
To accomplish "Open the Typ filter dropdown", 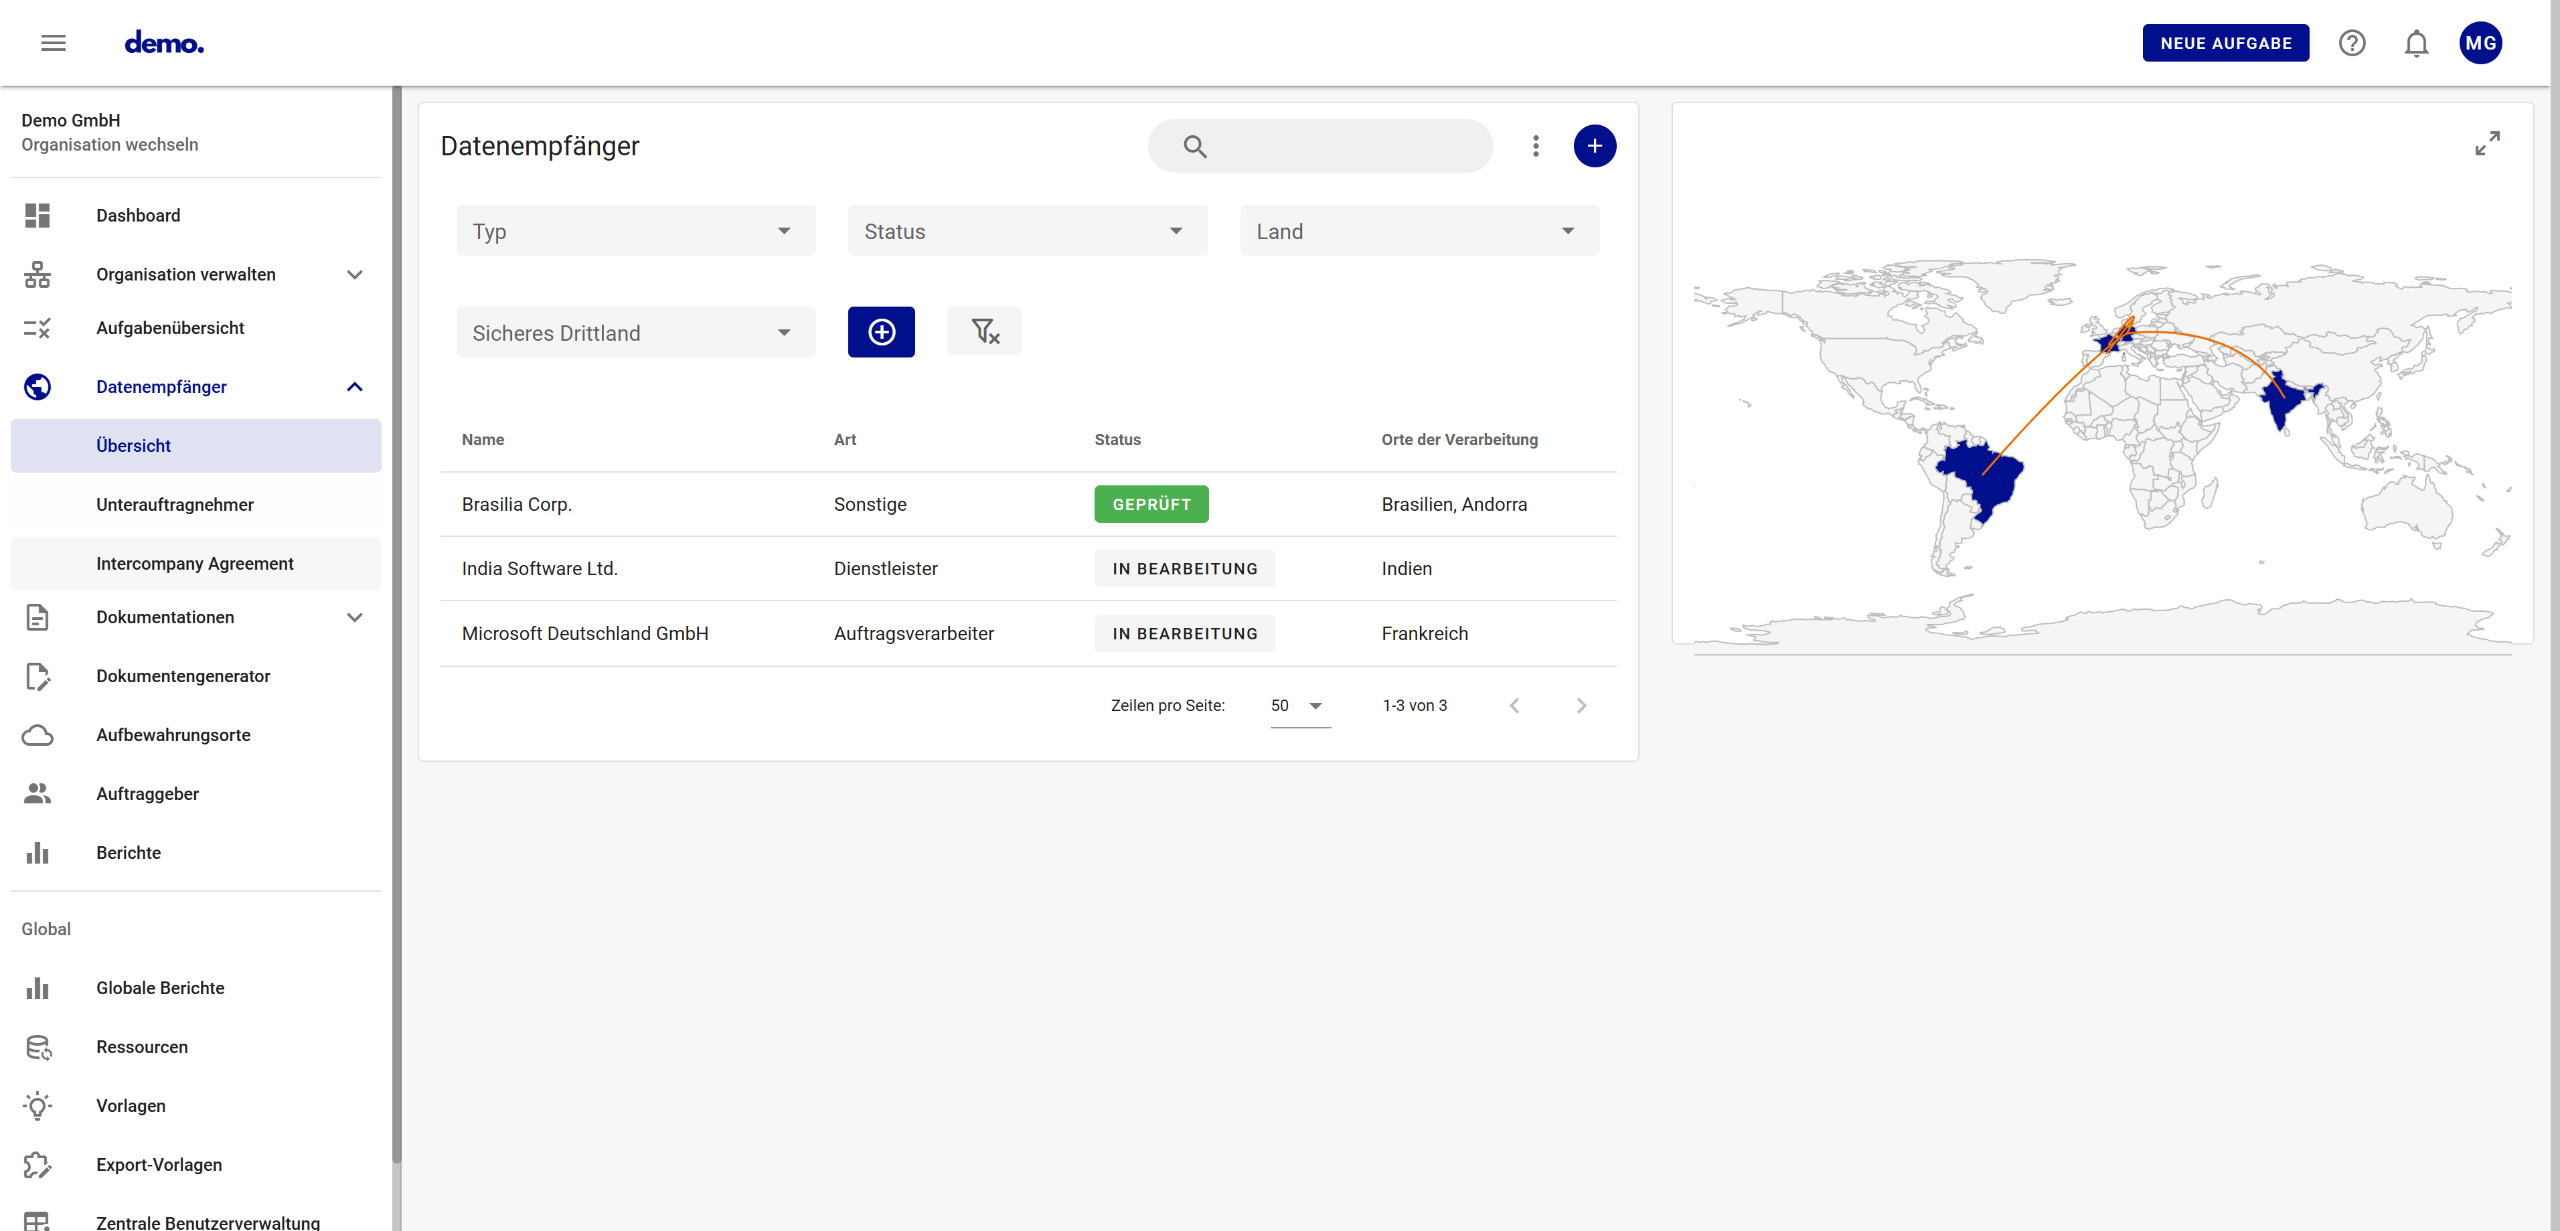I will 636,231.
